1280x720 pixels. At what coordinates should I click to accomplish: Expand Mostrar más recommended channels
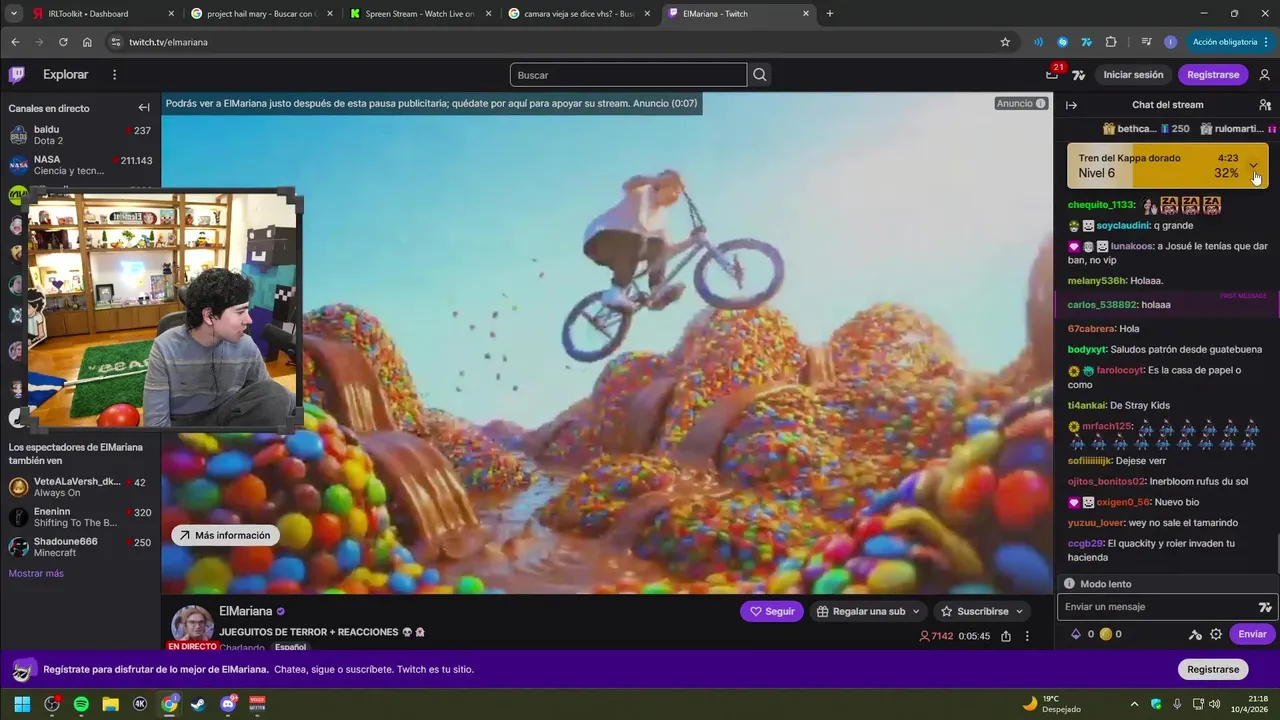[x=36, y=573]
